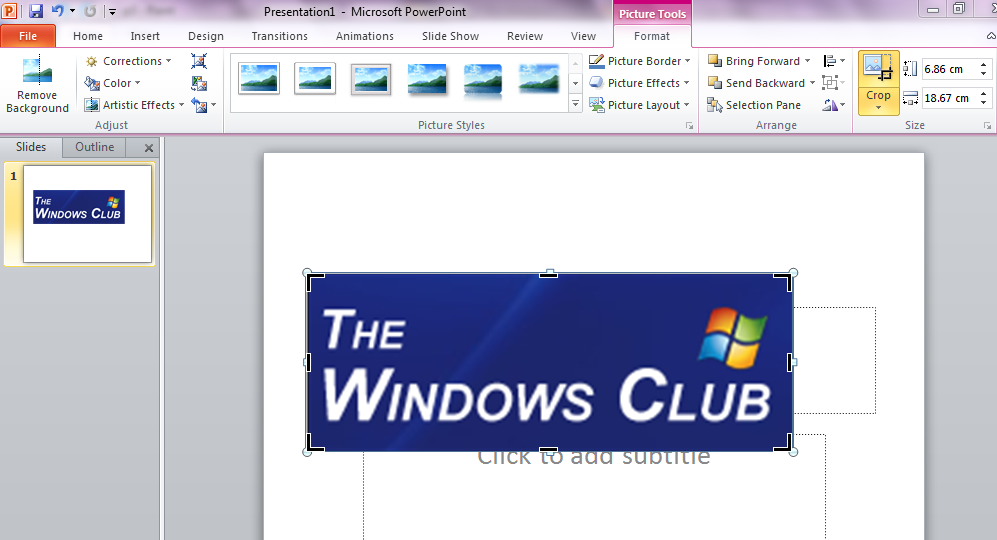
Task: Click the Compress Pictures icon
Action: click(199, 61)
